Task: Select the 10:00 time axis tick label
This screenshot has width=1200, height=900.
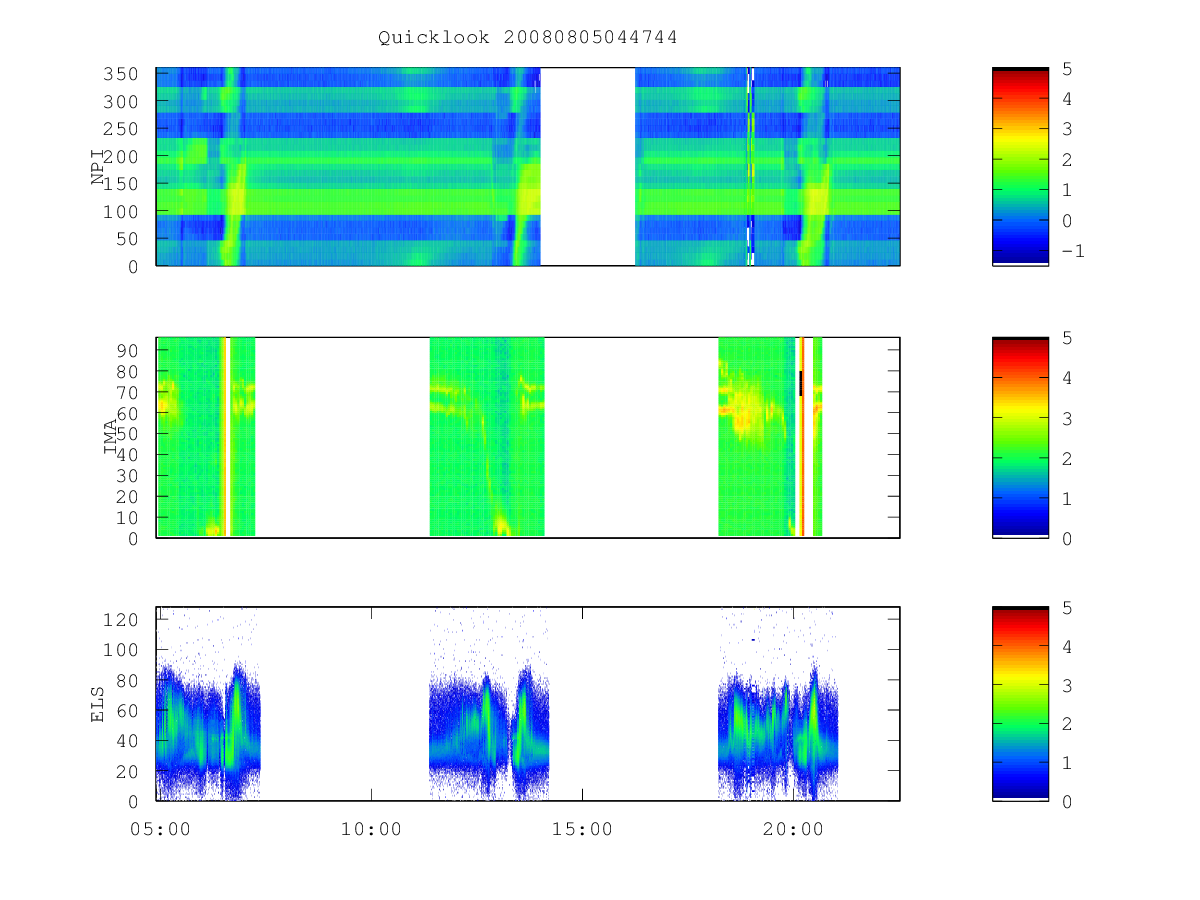Action: click(371, 829)
